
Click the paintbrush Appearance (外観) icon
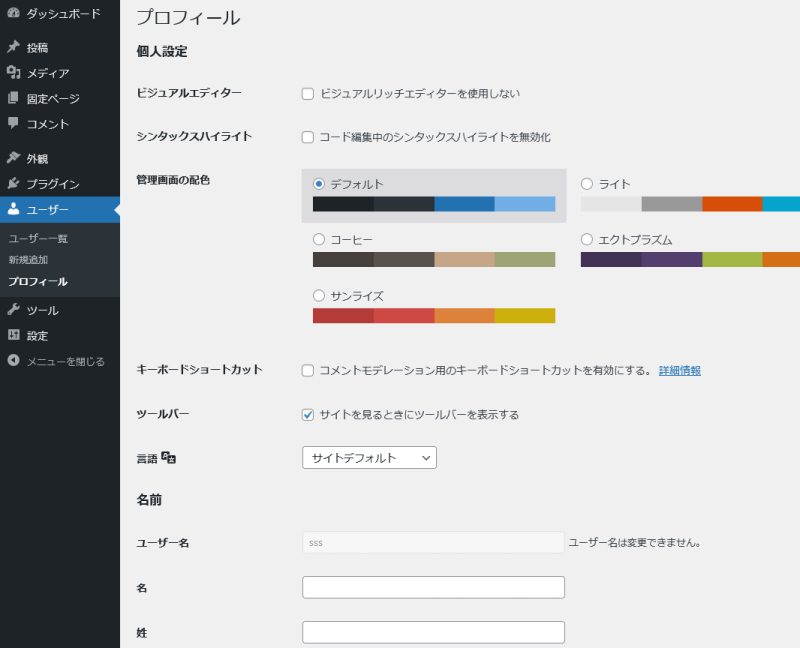point(13,158)
